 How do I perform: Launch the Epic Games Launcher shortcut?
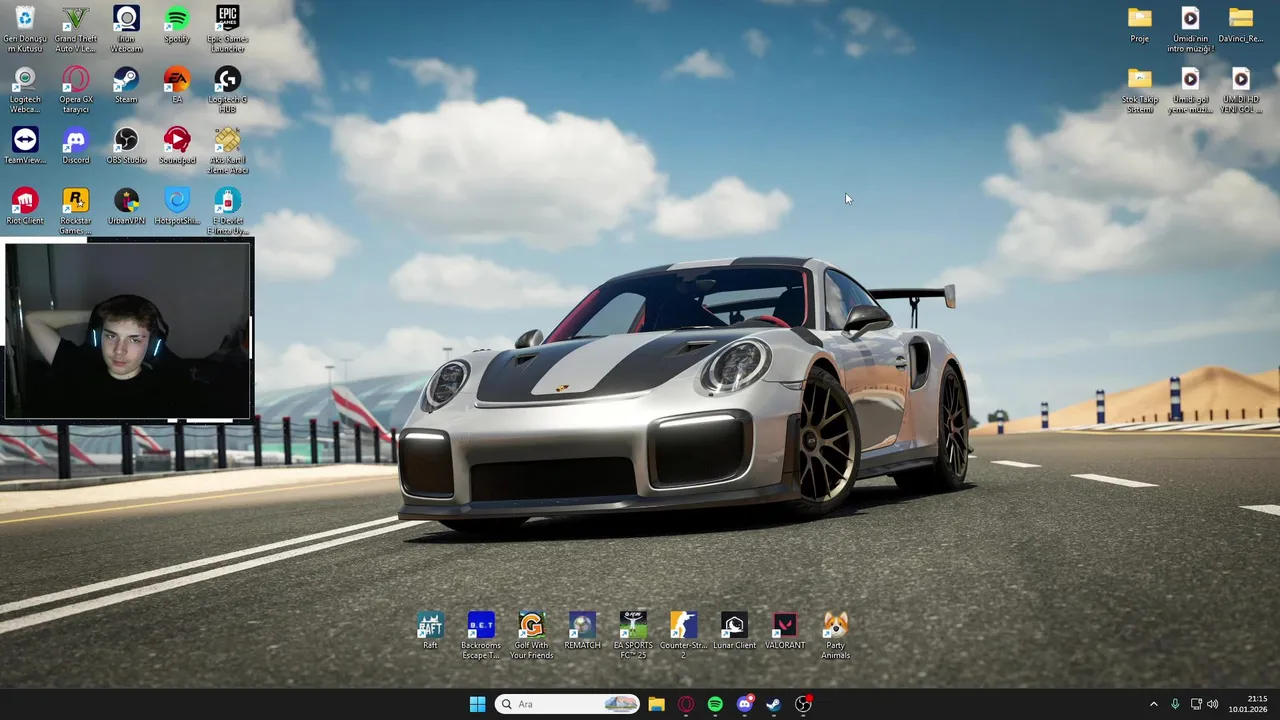point(227,30)
